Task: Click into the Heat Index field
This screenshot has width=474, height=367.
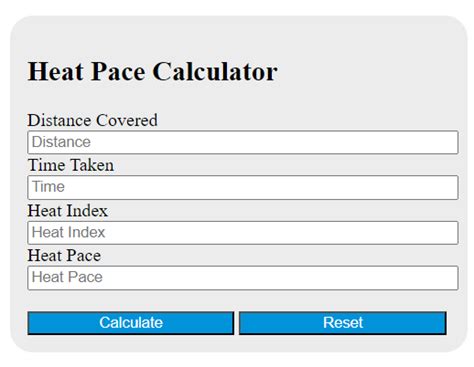Action: coord(243,233)
